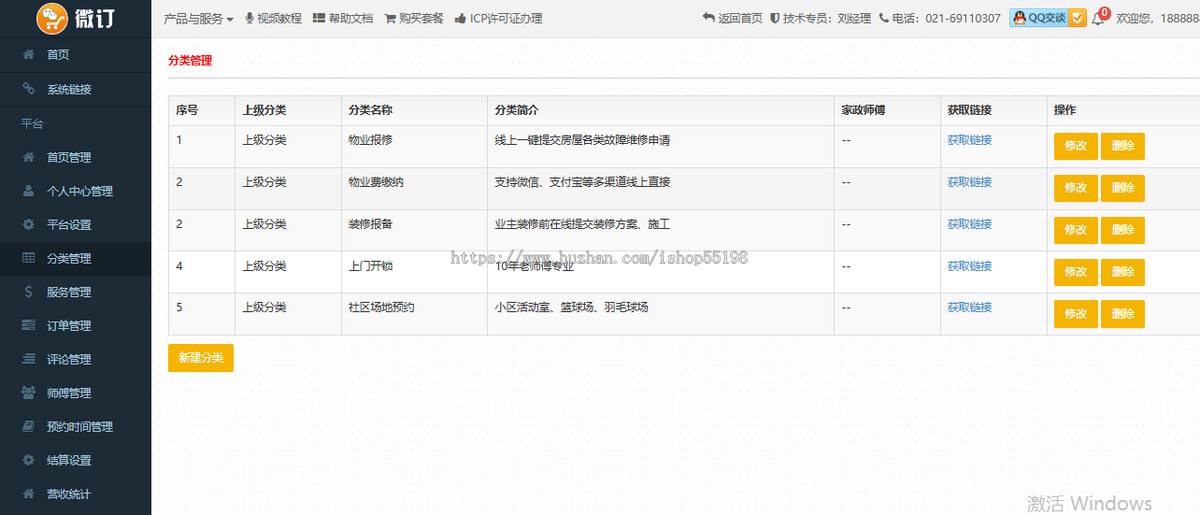Open the notification bell icon
The width and height of the screenshot is (1200, 515).
coord(1098,19)
